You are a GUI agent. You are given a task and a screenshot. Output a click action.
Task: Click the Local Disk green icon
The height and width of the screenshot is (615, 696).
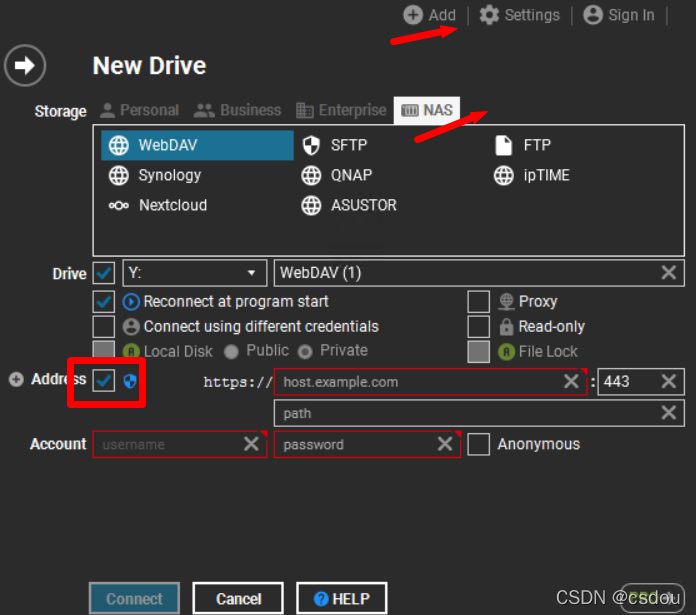(x=131, y=352)
